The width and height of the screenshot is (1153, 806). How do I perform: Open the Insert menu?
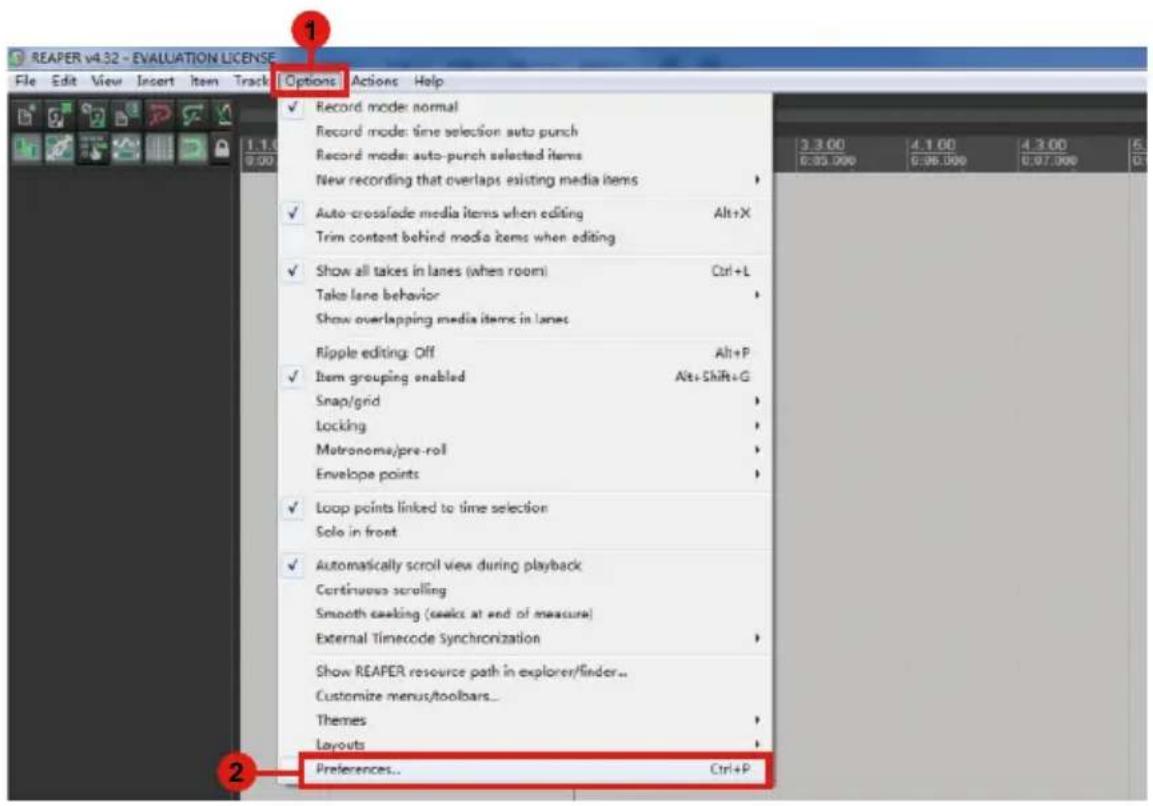[156, 81]
